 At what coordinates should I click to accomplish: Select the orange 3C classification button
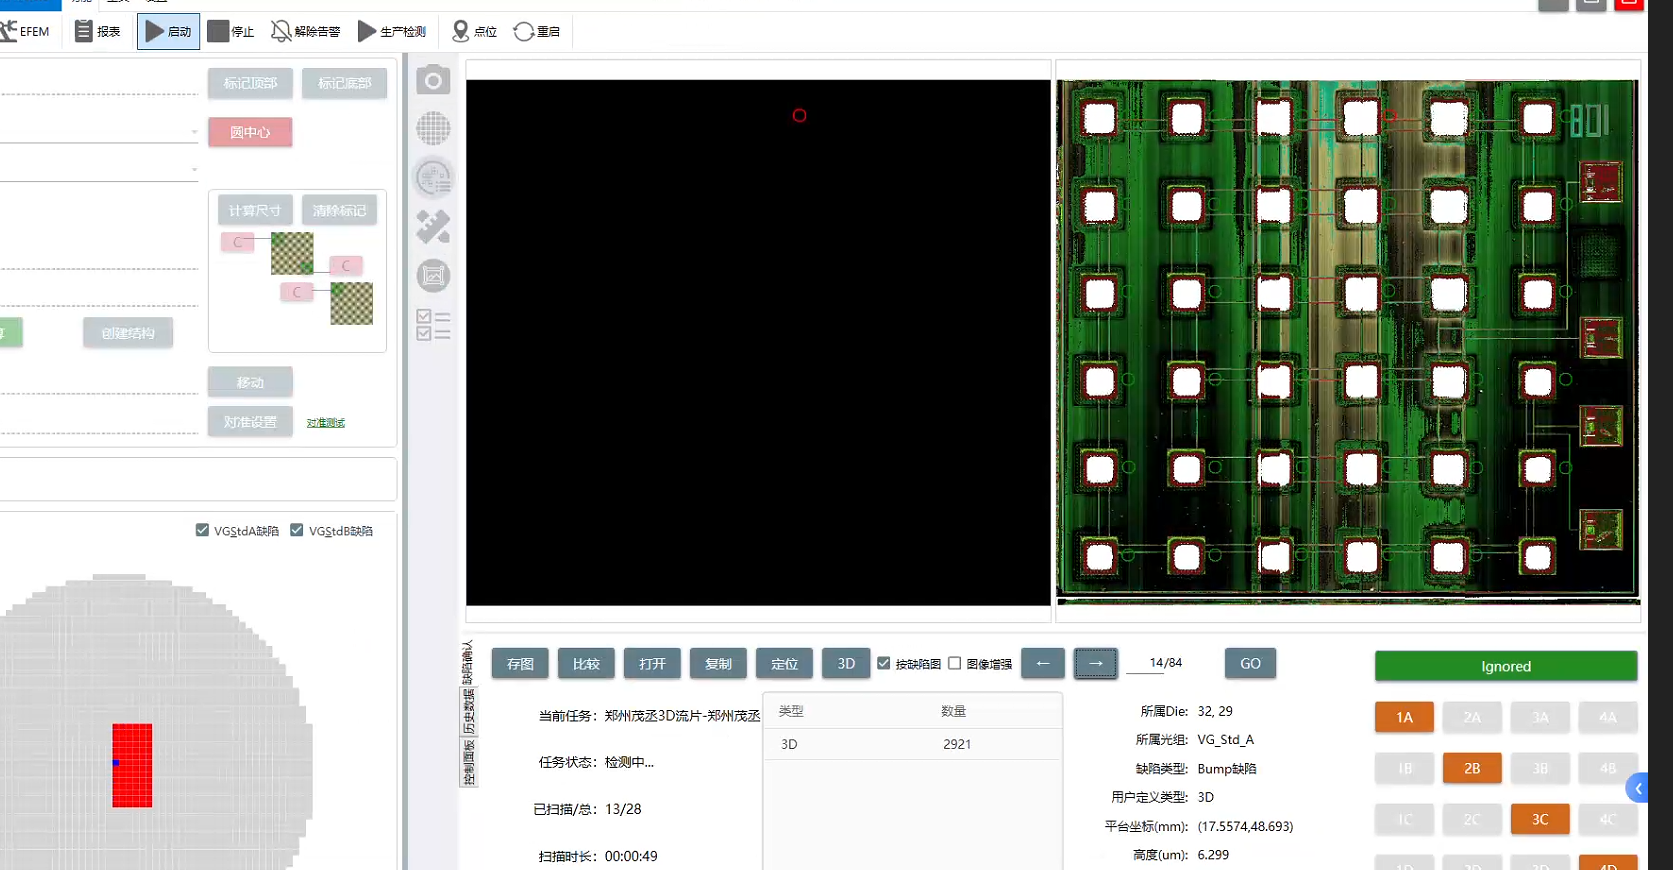(x=1540, y=819)
